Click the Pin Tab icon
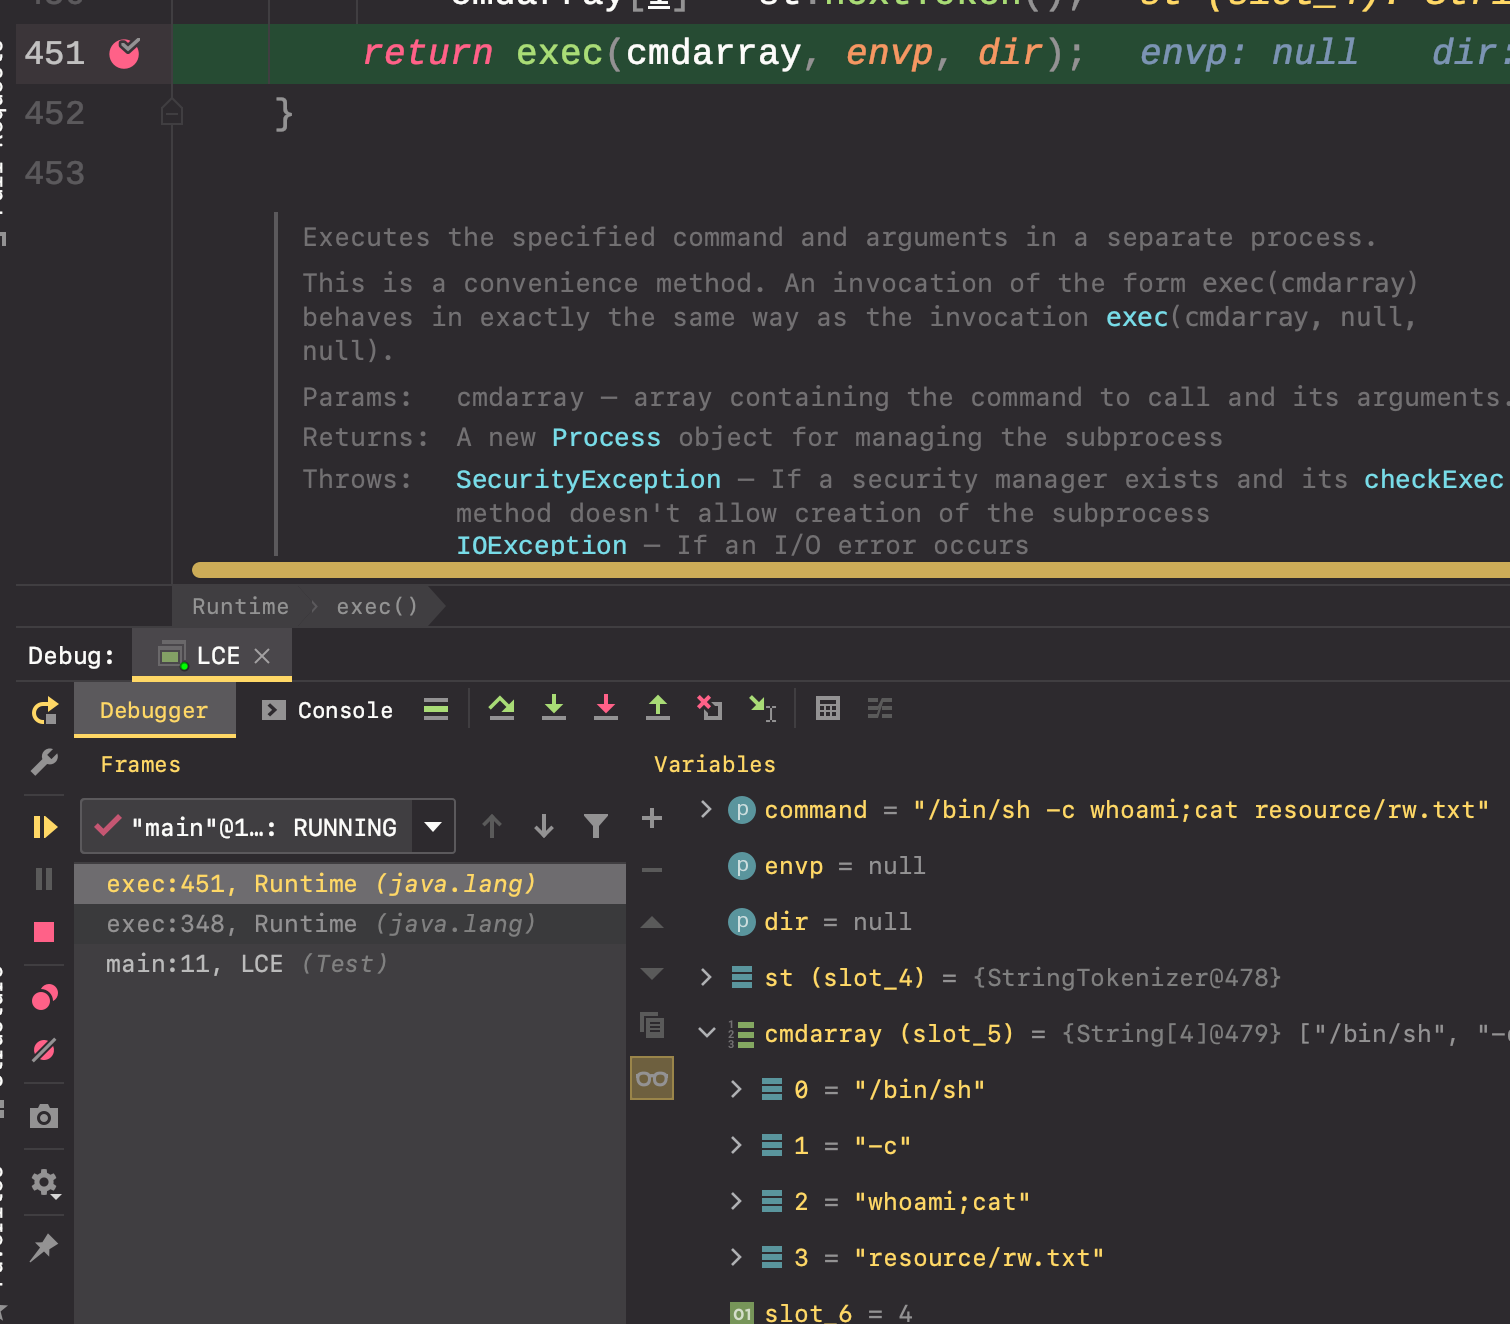Viewport: 1510px width, 1324px height. click(x=44, y=1247)
